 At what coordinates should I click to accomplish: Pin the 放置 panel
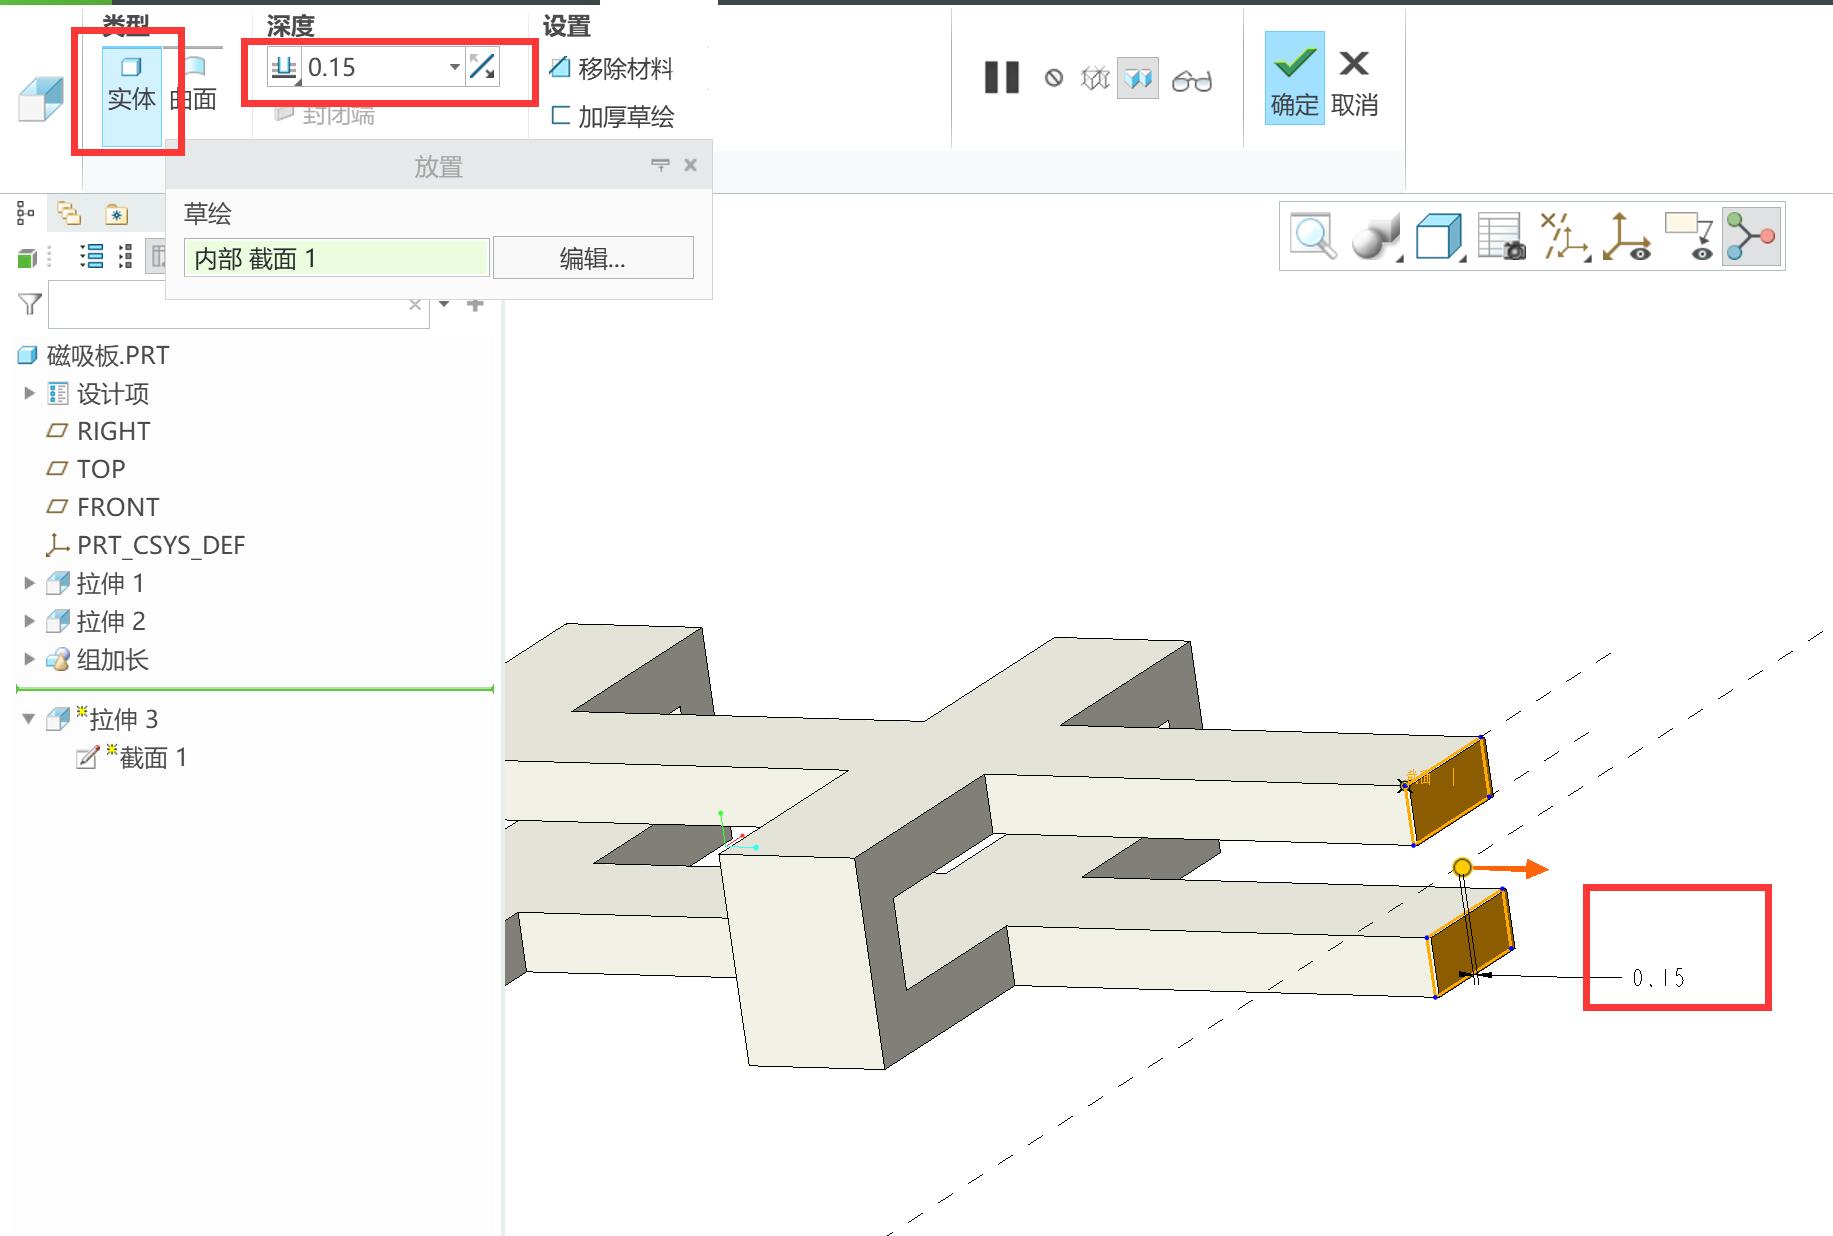point(660,165)
